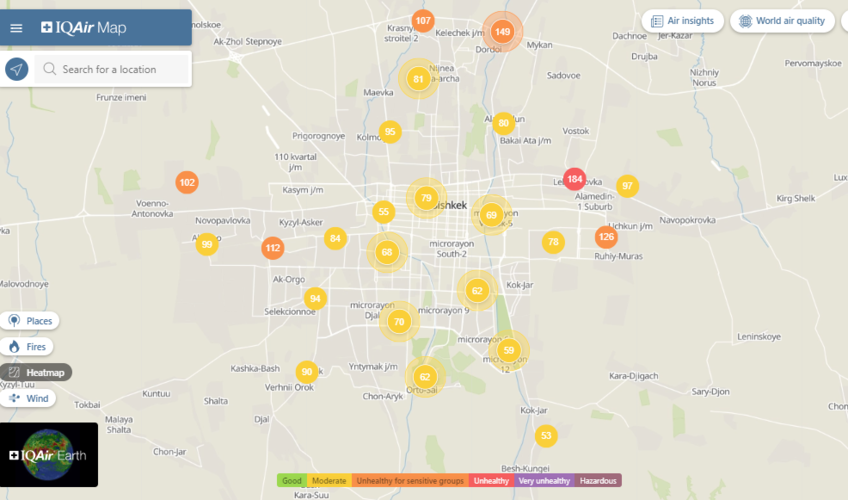The image size is (848, 500).
Task: Open the World air quality tab
Action: coord(782,21)
